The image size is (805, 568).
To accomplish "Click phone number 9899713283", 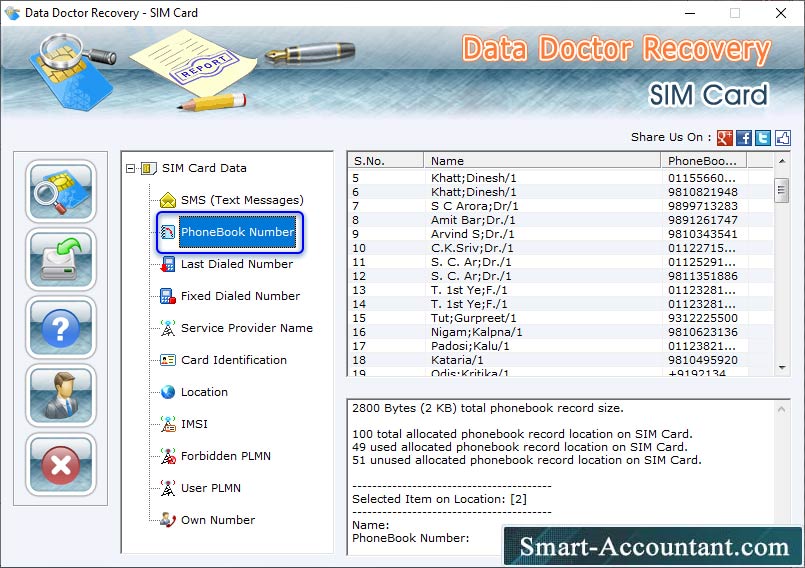I will (702, 206).
